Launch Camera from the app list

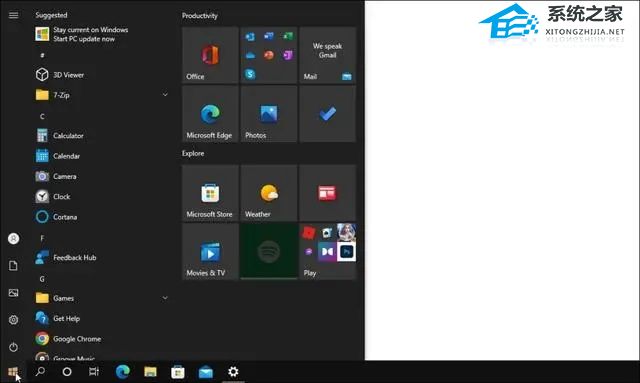pyautogui.click(x=101, y=176)
